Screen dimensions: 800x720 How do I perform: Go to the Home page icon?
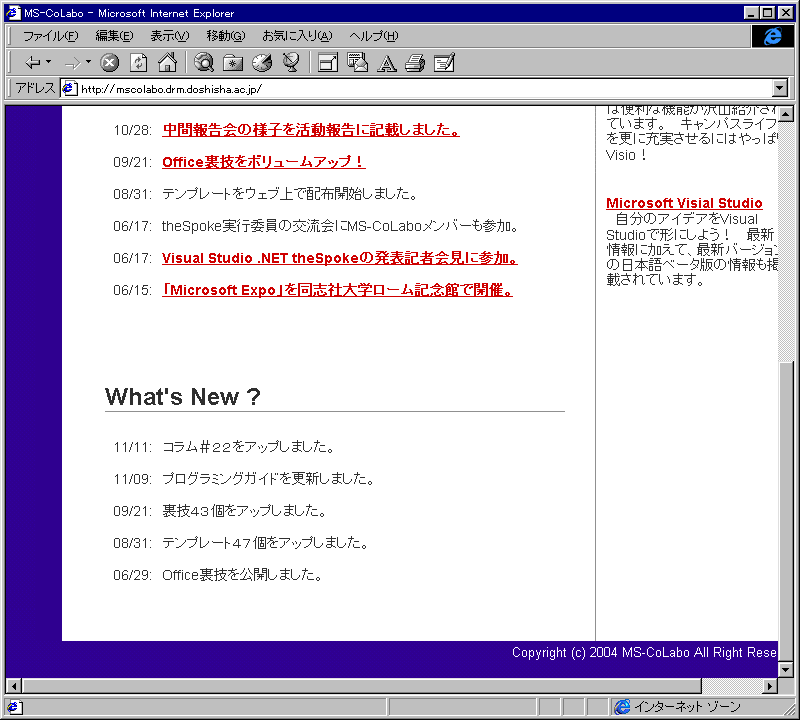click(167, 63)
